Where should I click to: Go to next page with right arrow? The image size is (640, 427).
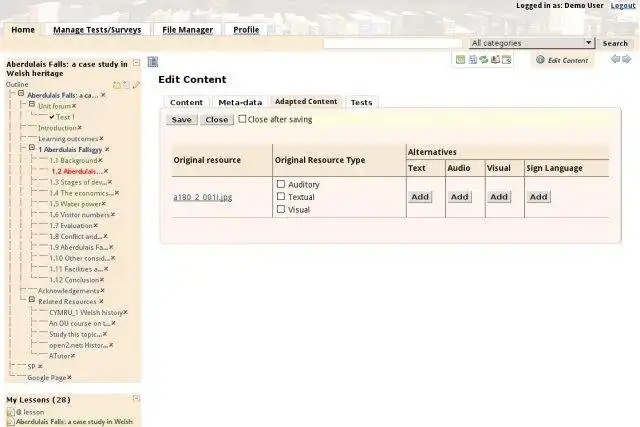627,59
